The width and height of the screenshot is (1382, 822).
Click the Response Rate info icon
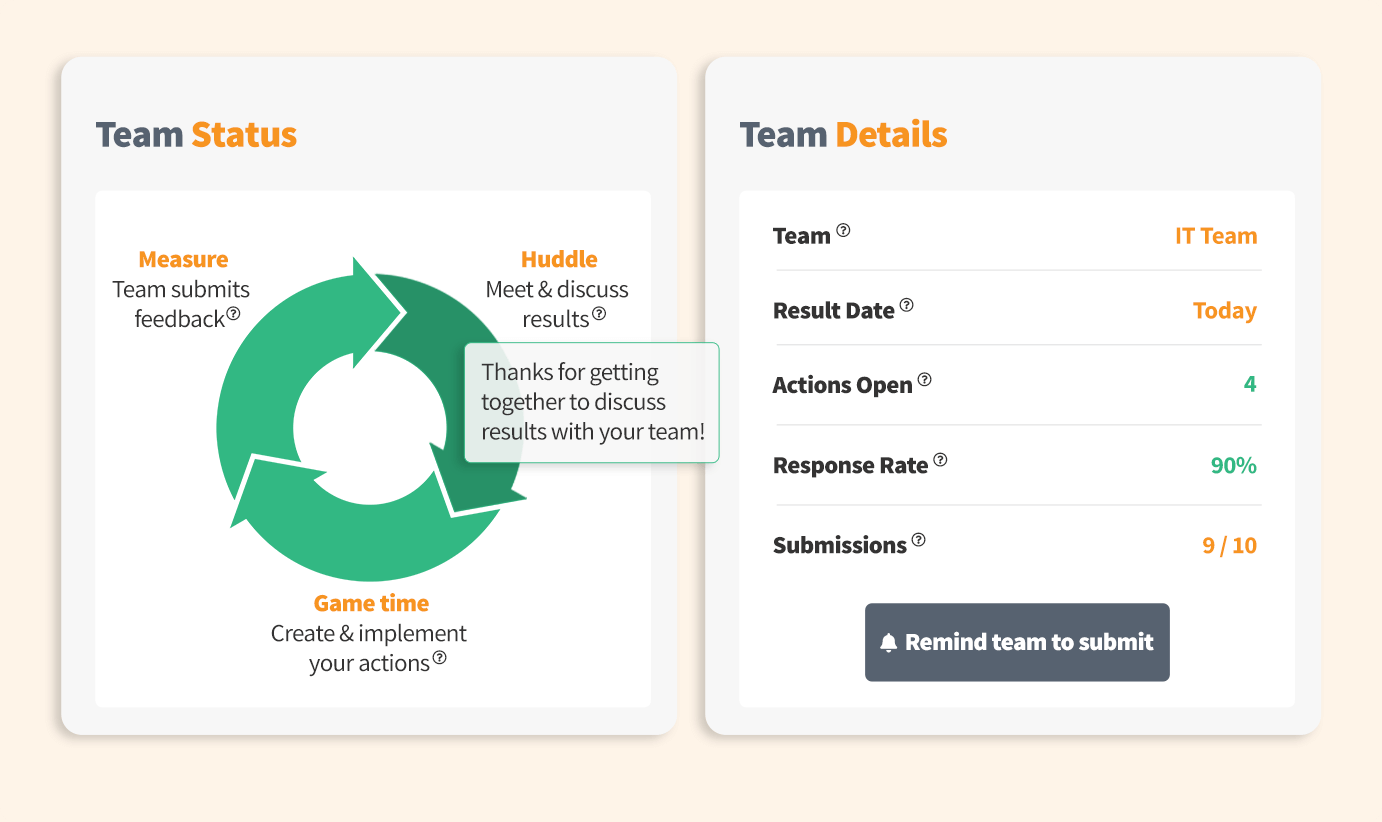(940, 461)
